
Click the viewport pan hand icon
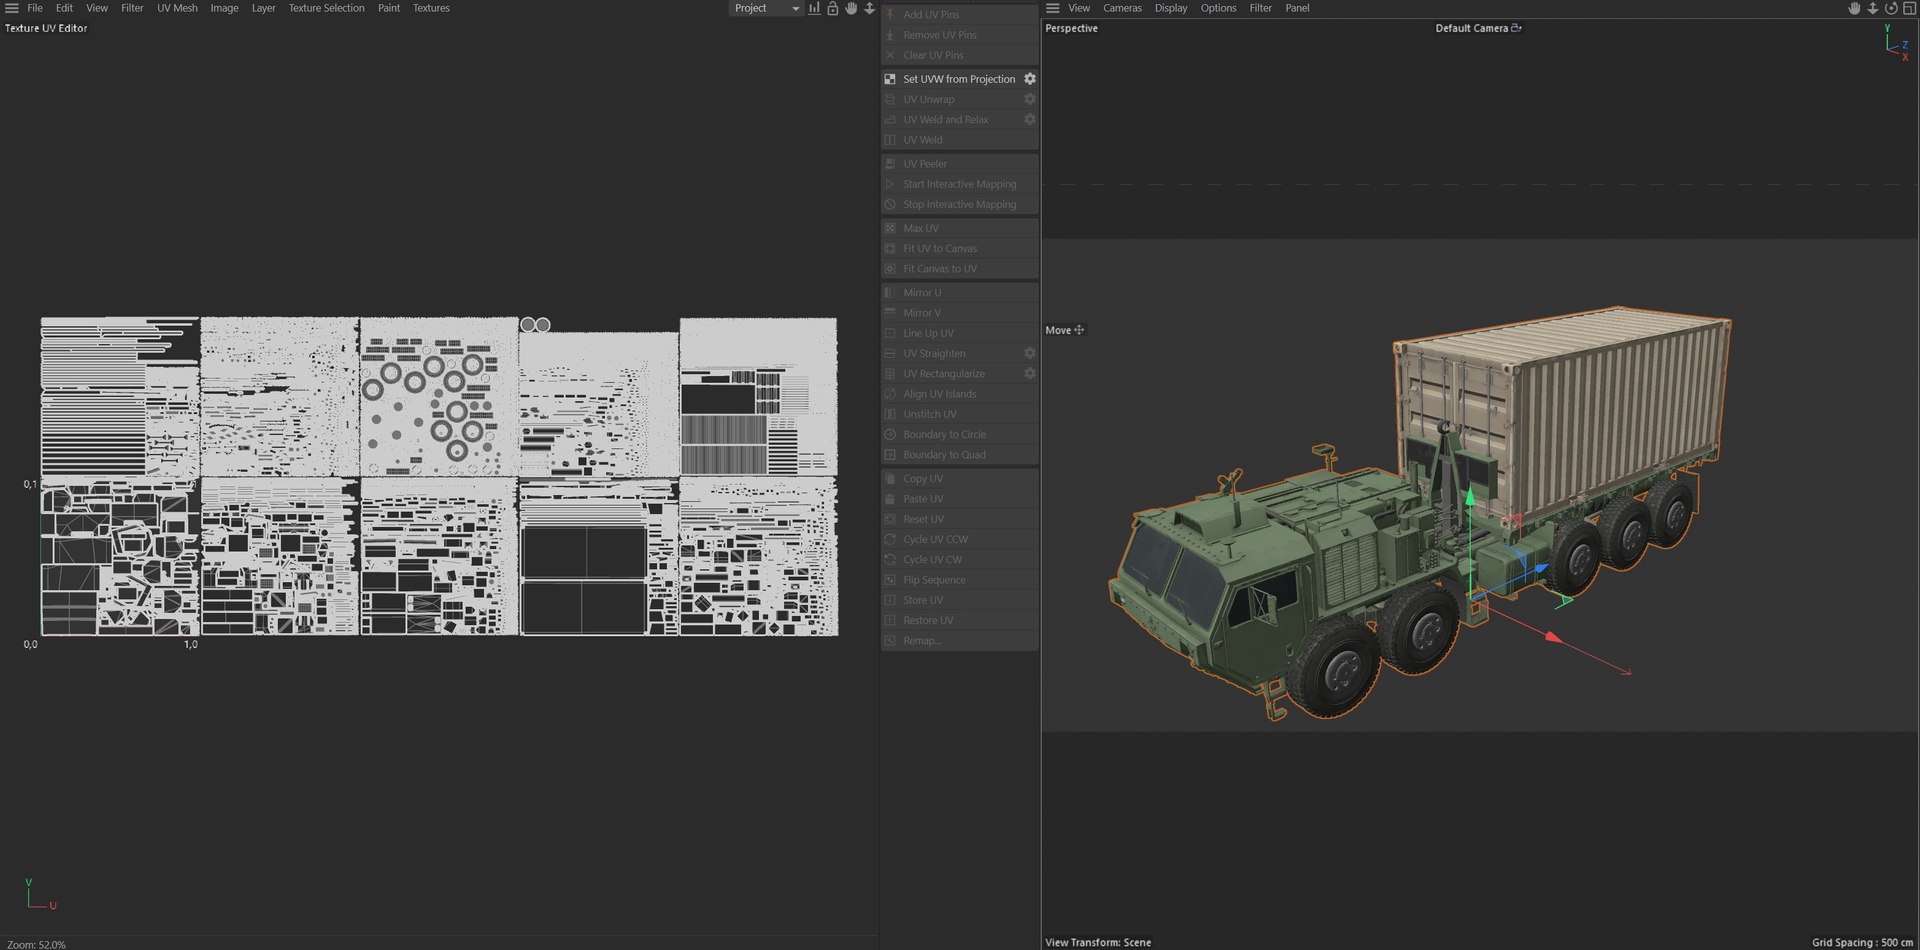click(1854, 8)
